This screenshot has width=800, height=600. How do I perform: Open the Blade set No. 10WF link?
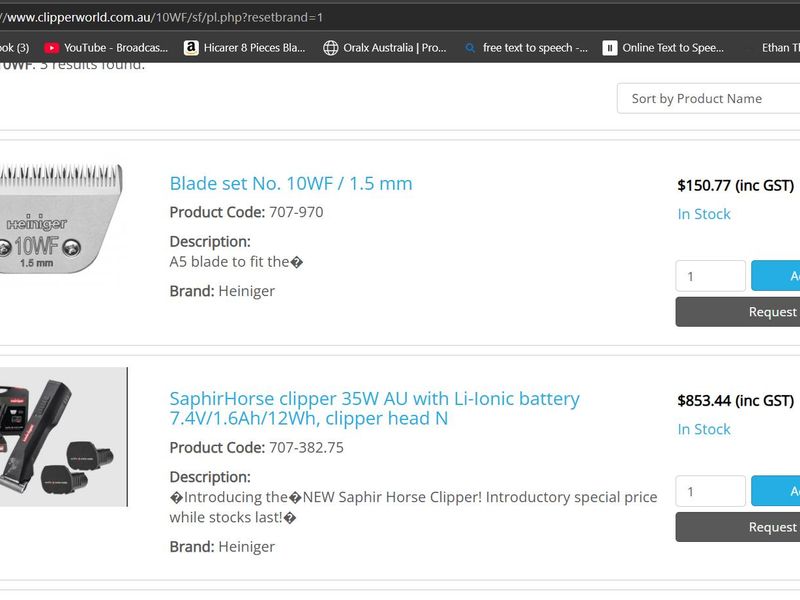(291, 183)
